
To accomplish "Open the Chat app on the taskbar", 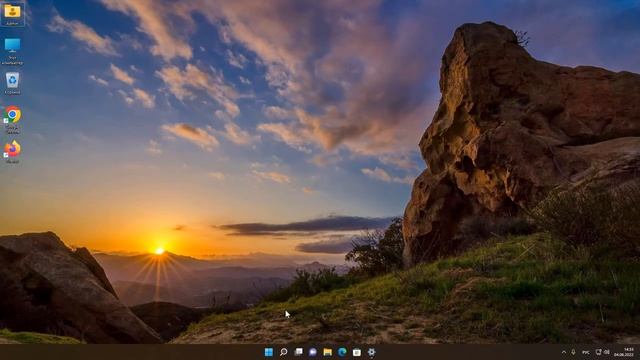I will tap(313, 352).
